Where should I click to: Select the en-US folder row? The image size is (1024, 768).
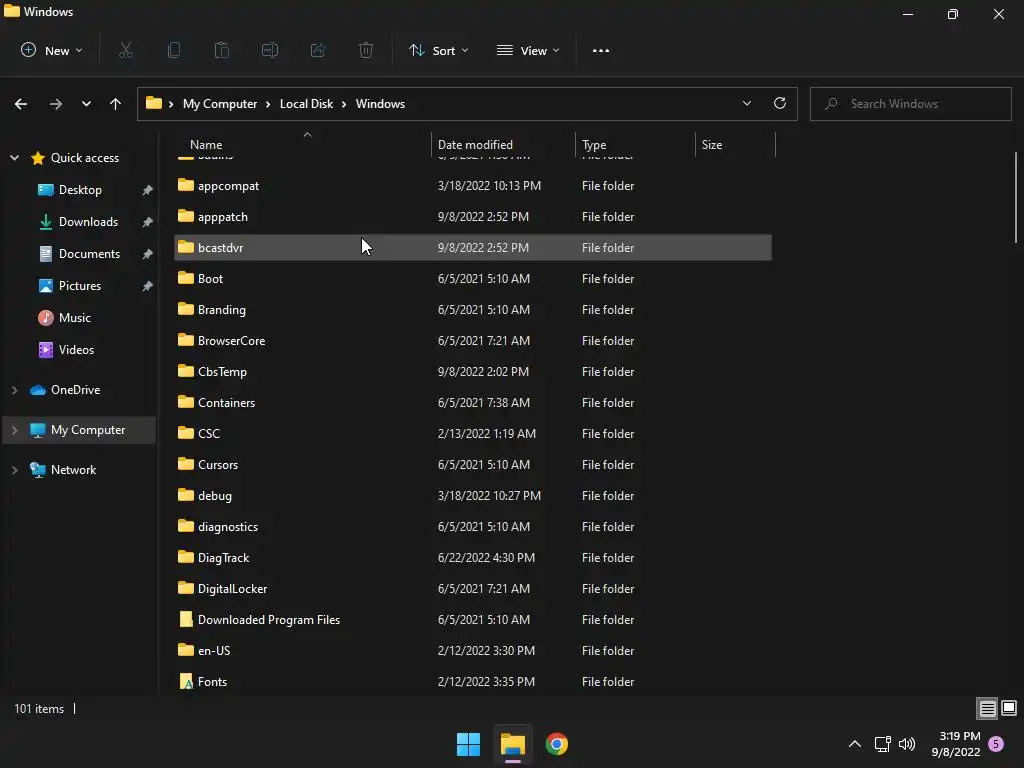click(473, 650)
